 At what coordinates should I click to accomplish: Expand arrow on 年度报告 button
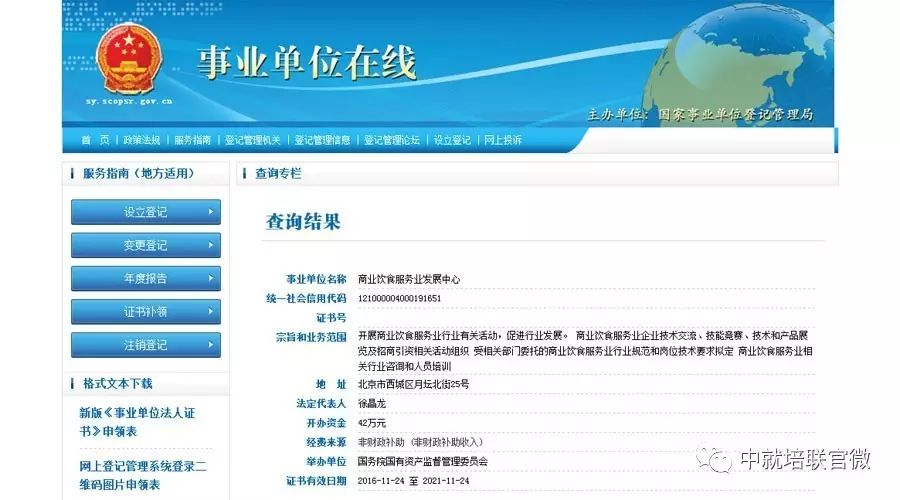[x=211, y=278]
